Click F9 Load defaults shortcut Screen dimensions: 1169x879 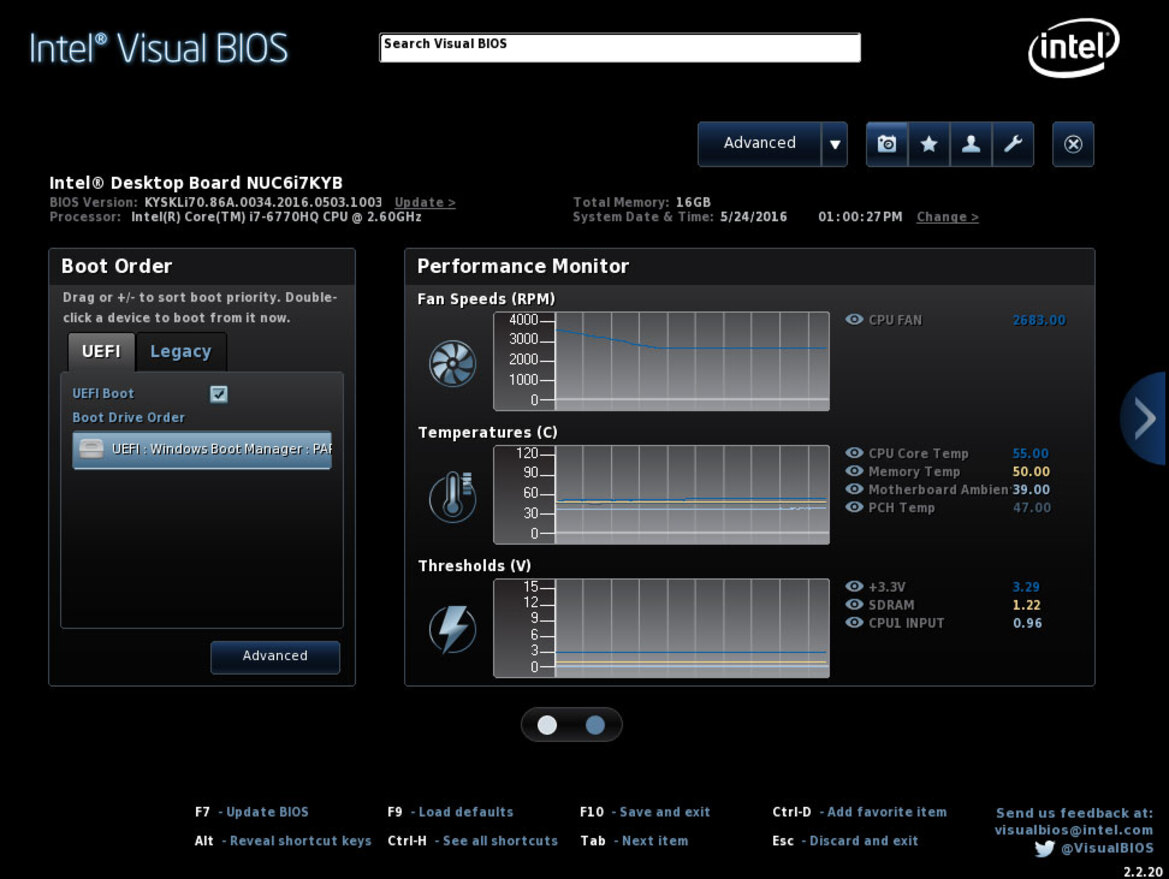coord(450,812)
